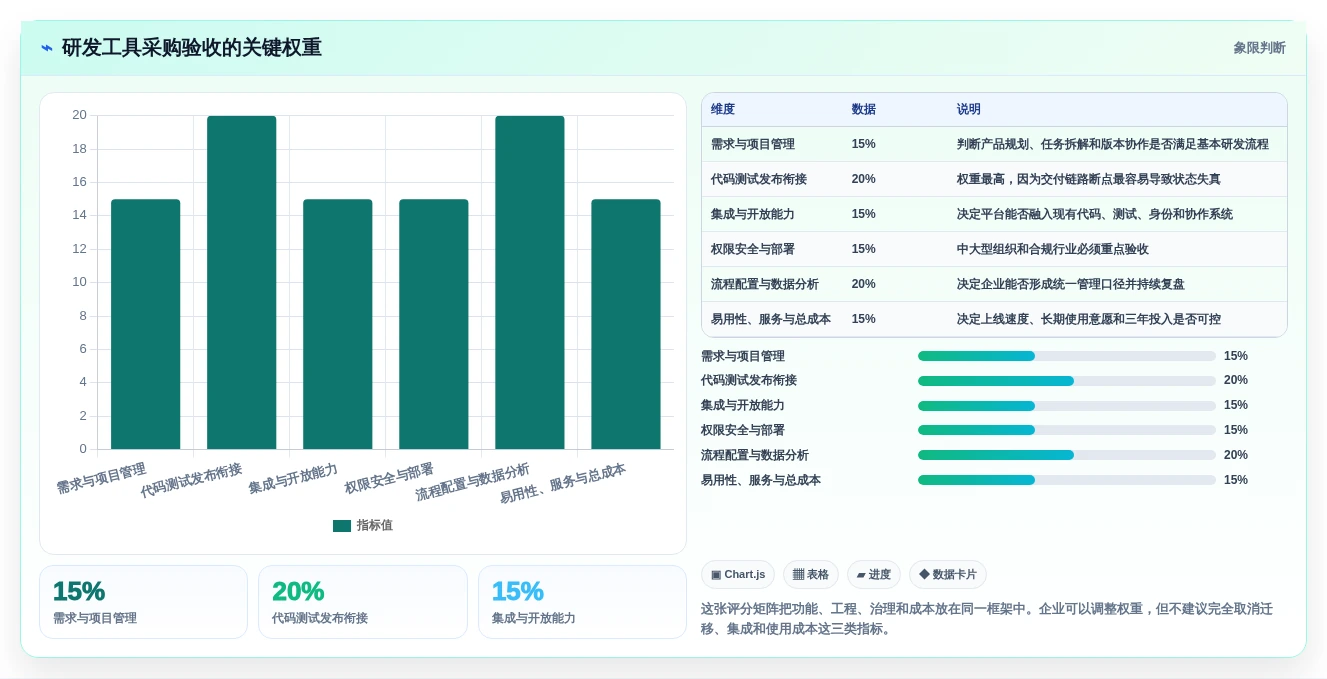Click the 维度 table column header
1327x679 pixels.
pyautogui.click(x=723, y=109)
